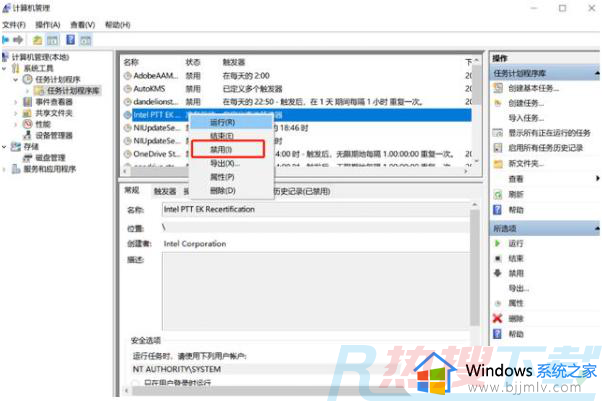Collapse the 存储 tree node
602x401 pixels.
(4, 146)
